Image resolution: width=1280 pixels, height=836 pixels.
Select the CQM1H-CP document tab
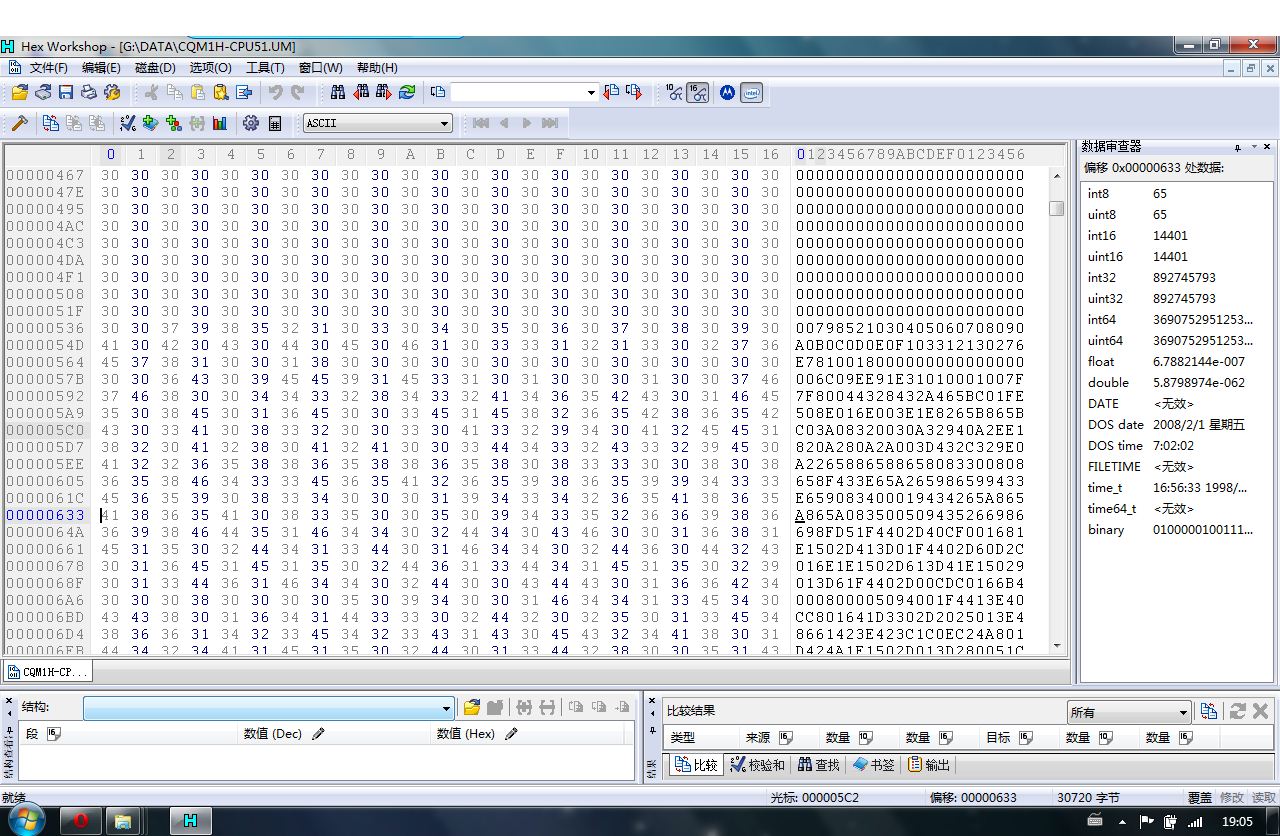coord(48,672)
